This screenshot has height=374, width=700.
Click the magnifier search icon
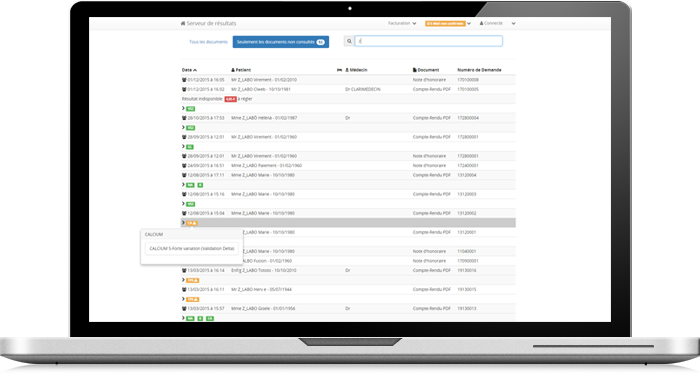[x=349, y=42]
